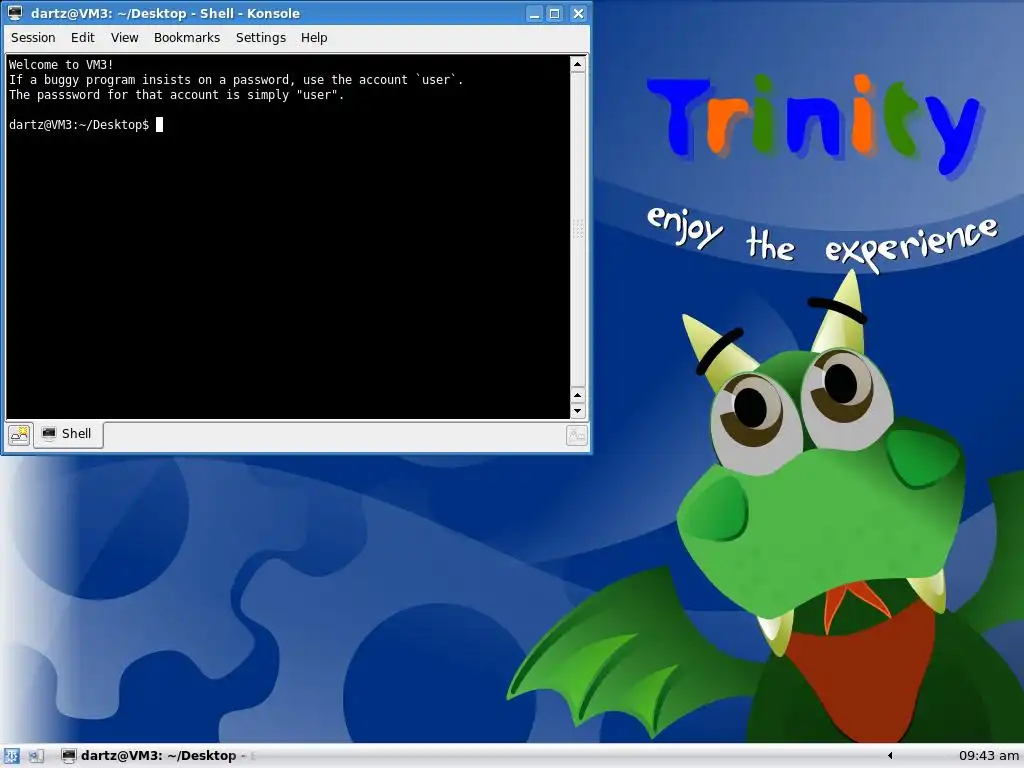
Task: Open the Bookmarks menu
Action: pyautogui.click(x=187, y=38)
